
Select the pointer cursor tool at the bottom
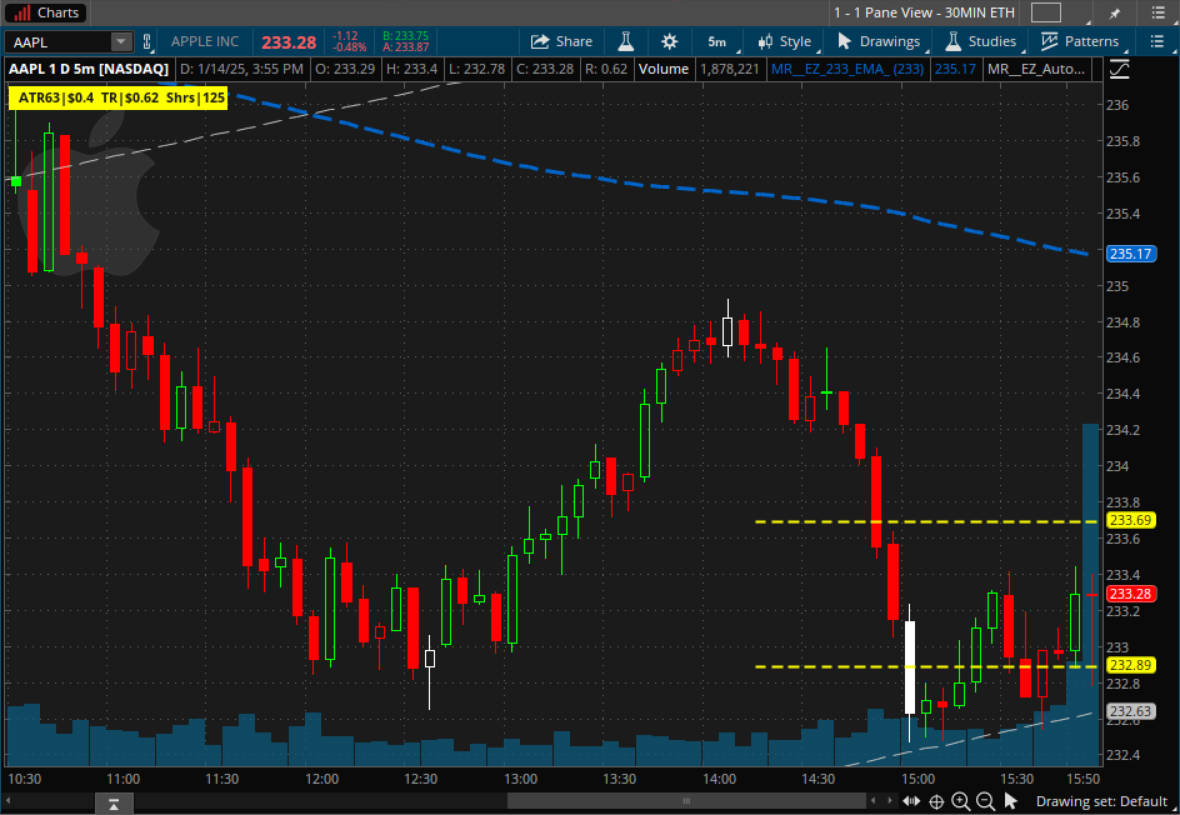pos(1011,801)
